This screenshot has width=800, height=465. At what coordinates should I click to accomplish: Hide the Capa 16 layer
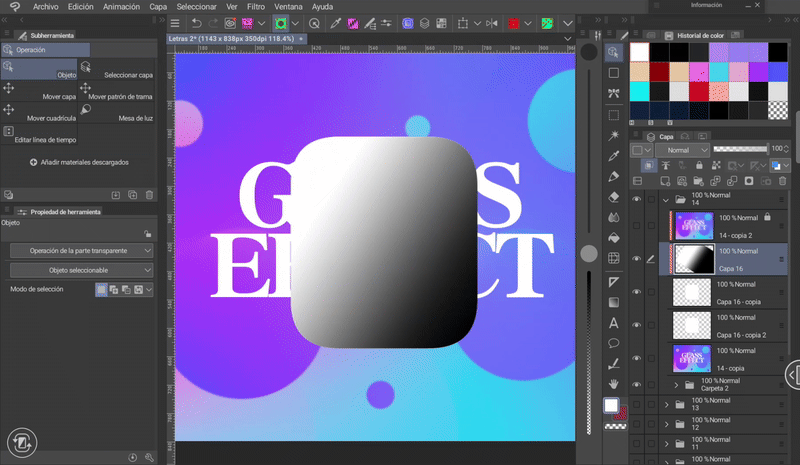point(637,259)
